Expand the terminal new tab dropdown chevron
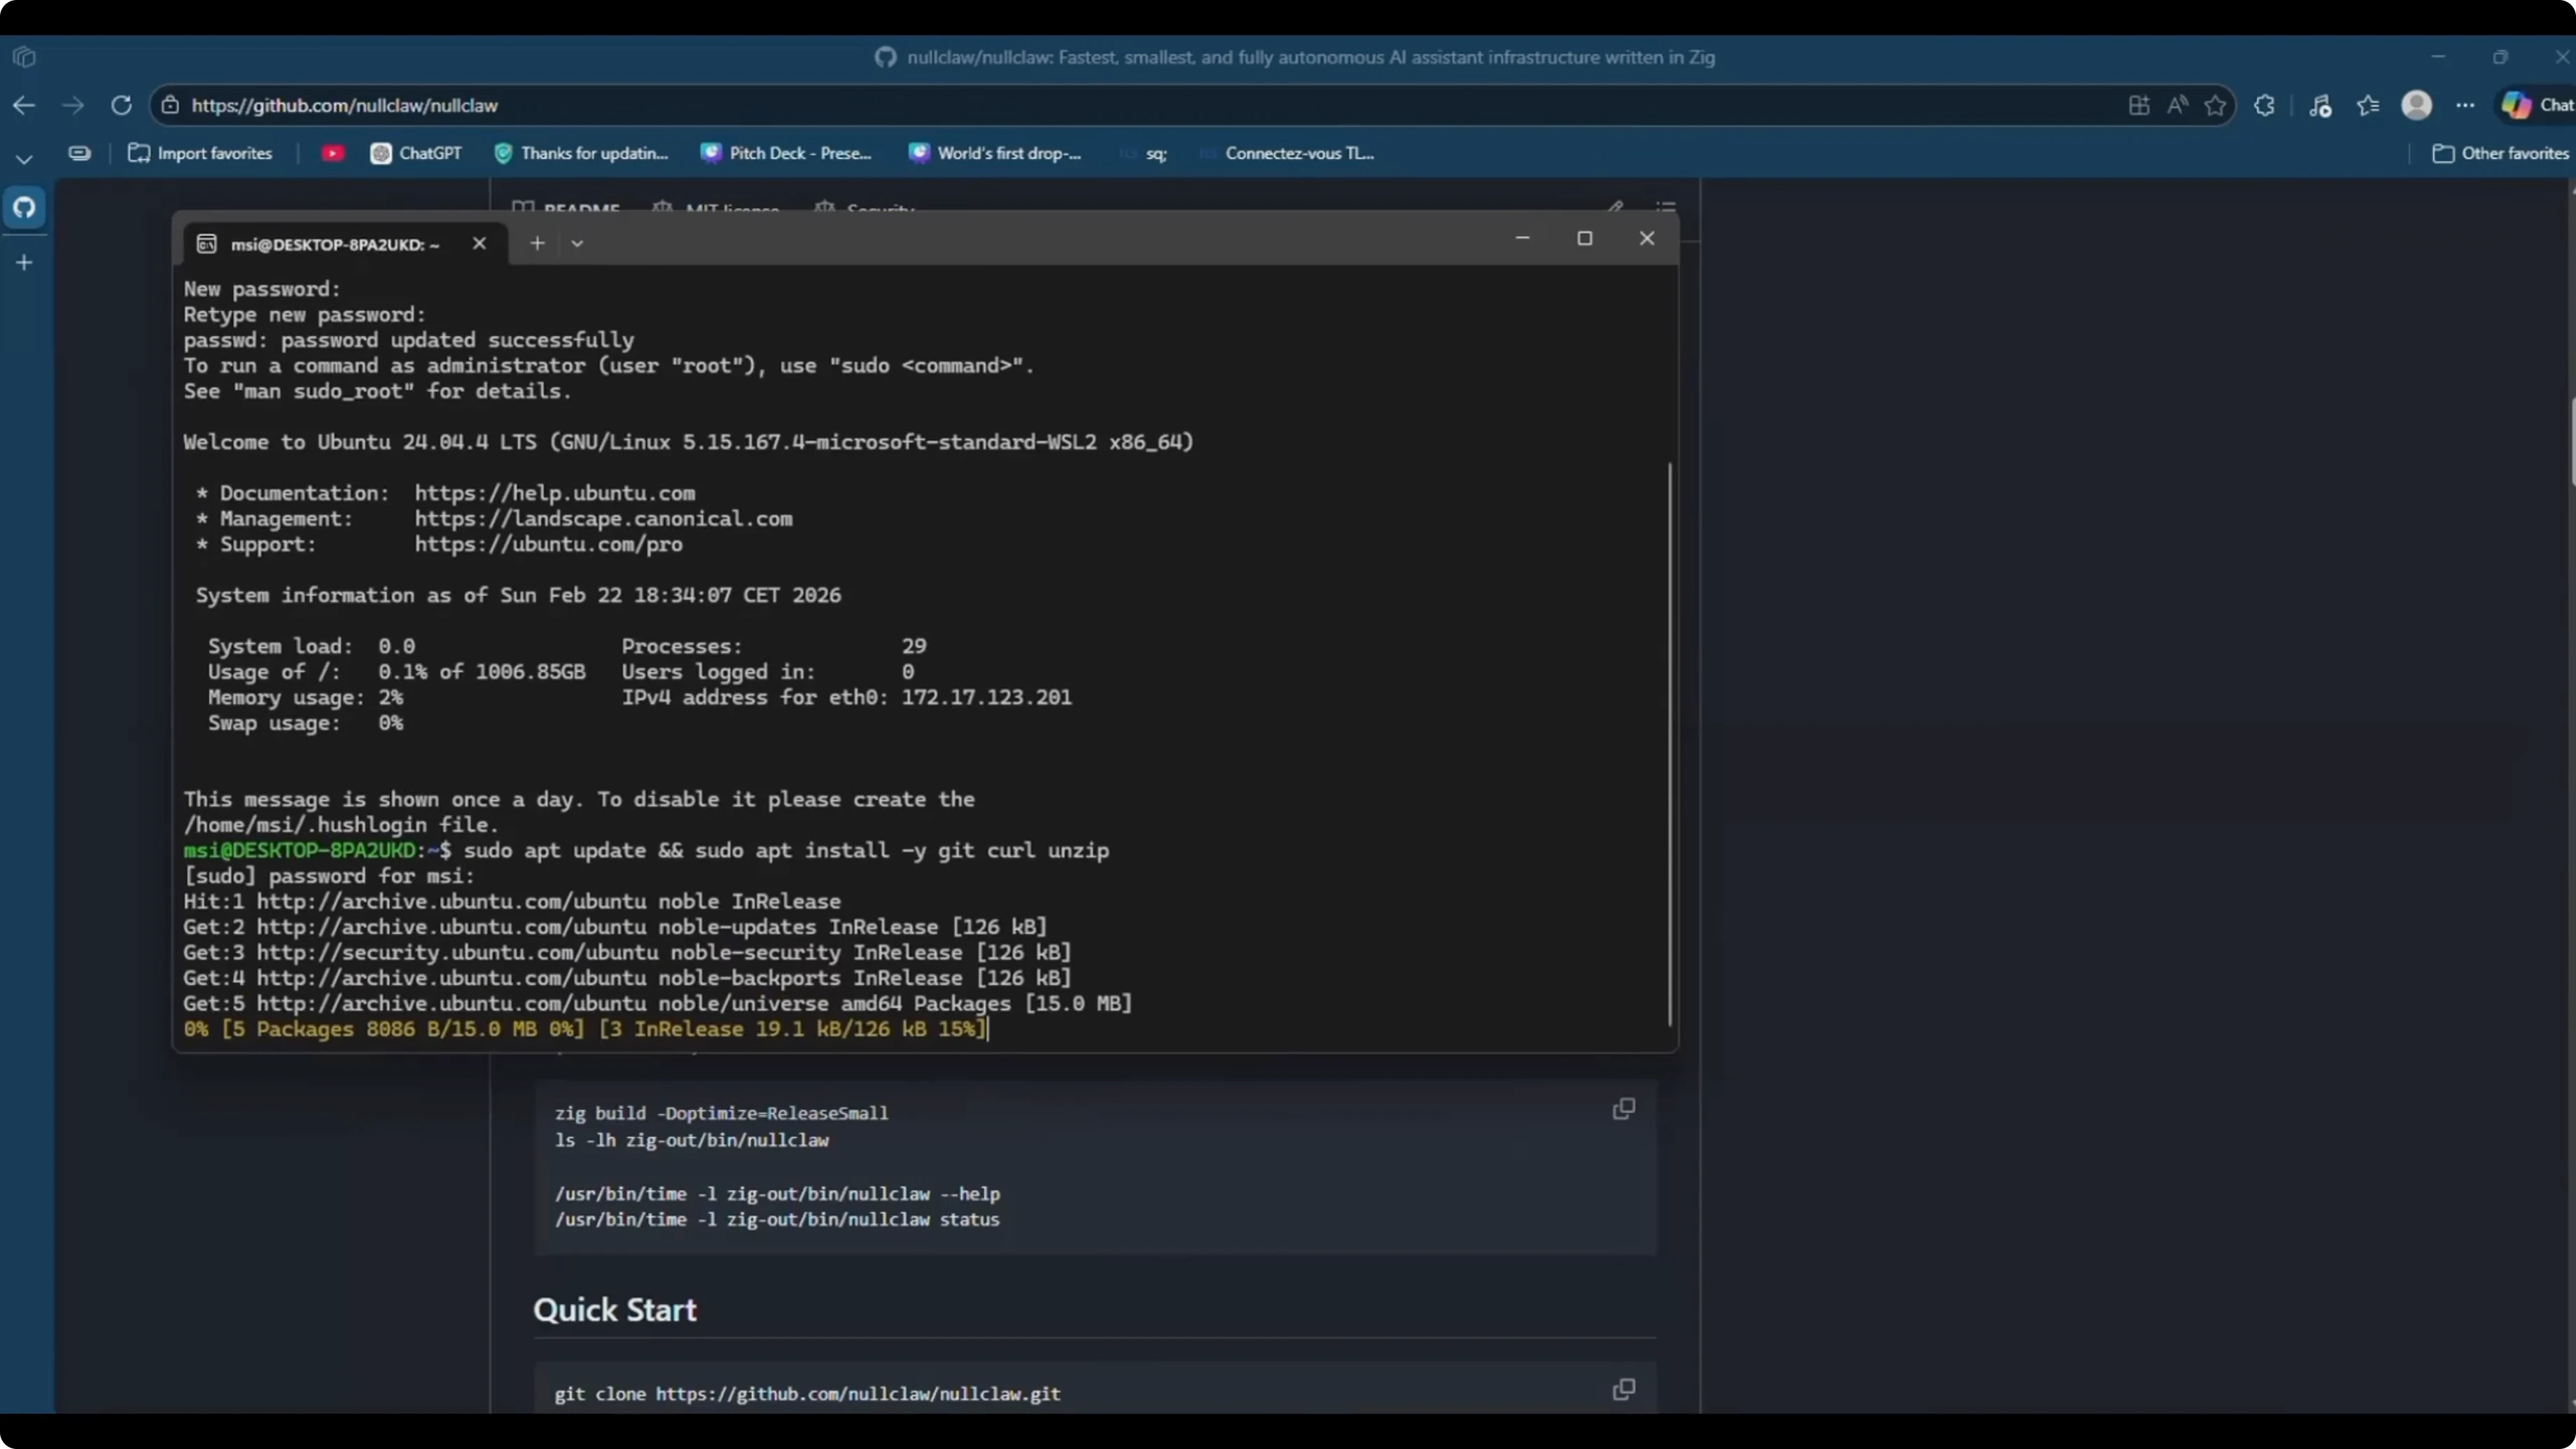The width and height of the screenshot is (2576, 1449). tap(577, 243)
